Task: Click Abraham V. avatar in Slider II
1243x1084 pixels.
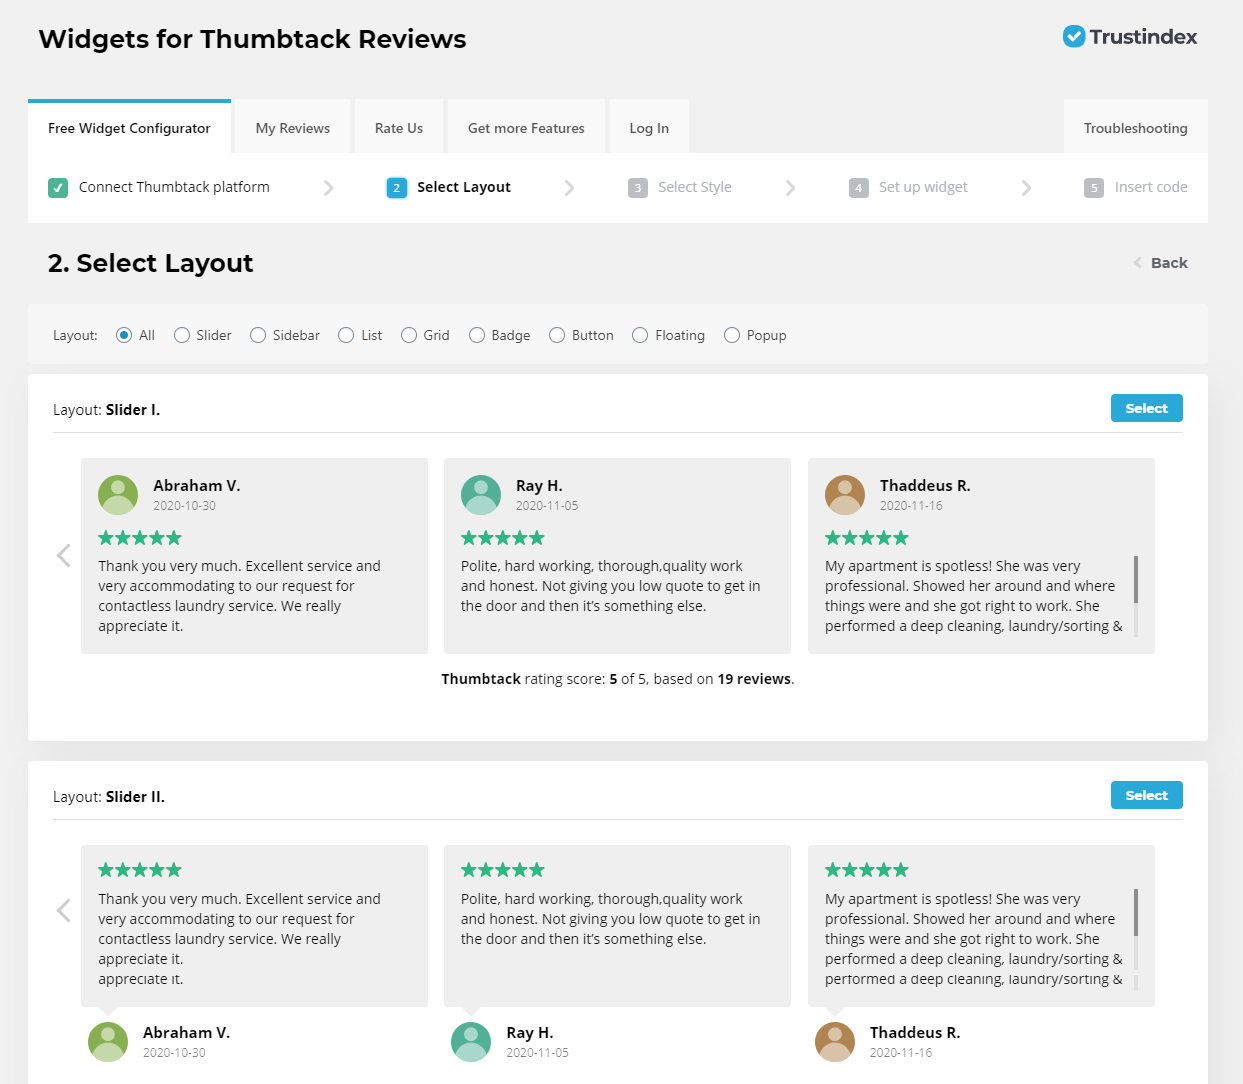Action: click(x=108, y=1042)
